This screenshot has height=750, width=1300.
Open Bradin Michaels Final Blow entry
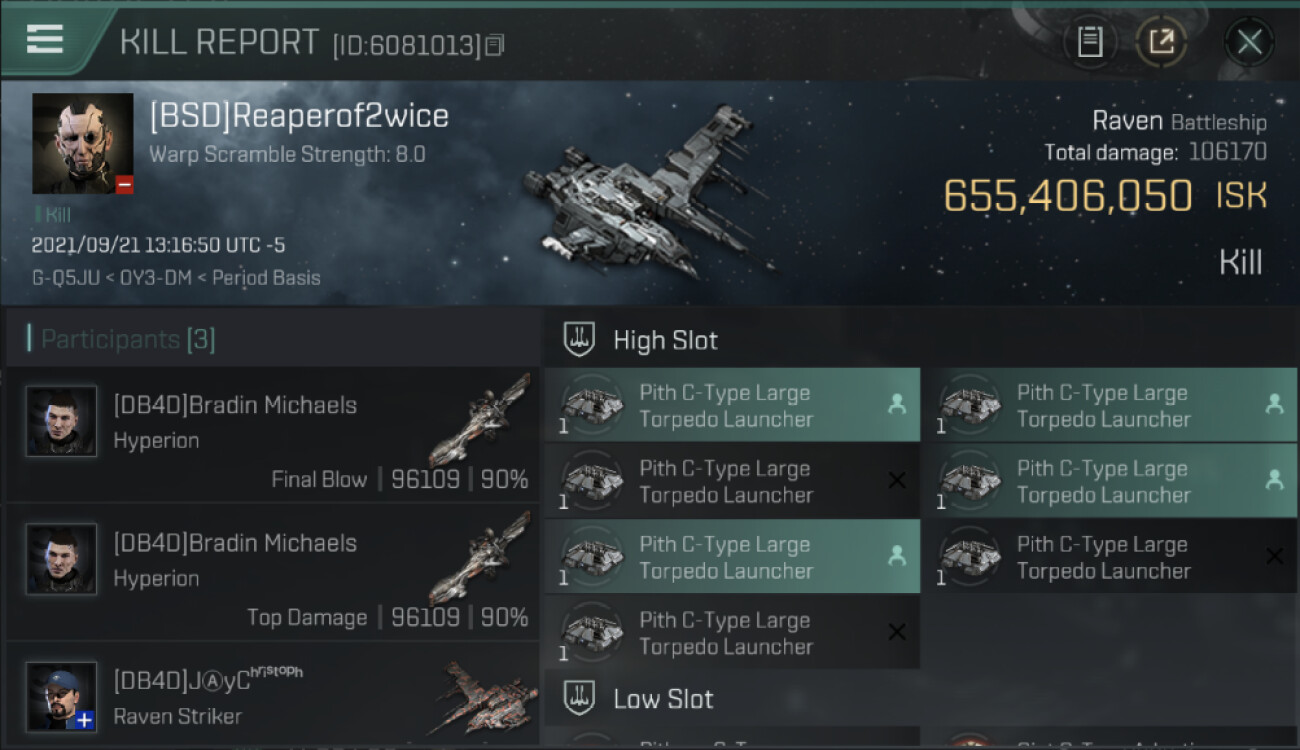(273, 434)
